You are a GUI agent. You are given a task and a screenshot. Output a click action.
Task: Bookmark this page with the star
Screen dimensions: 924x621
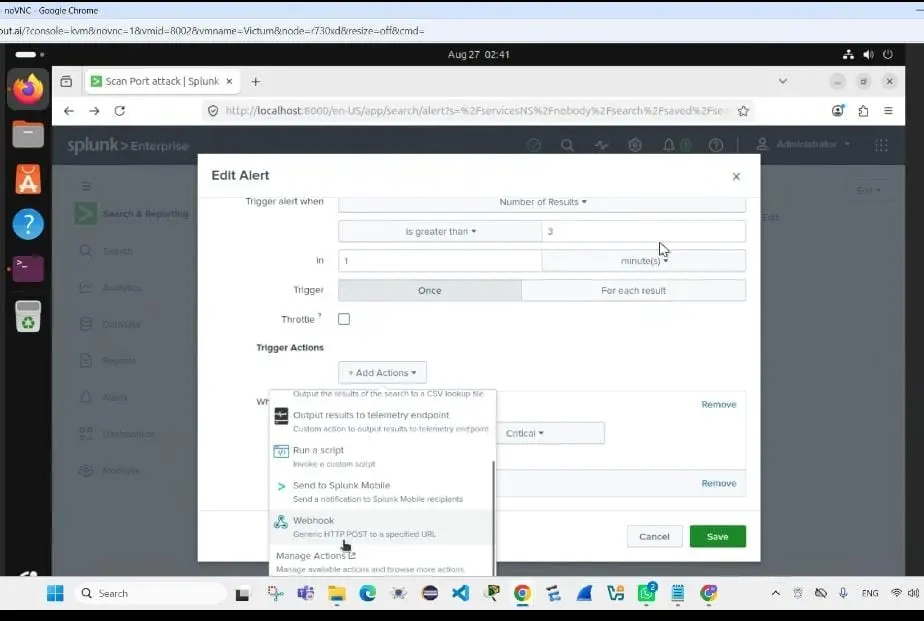(x=743, y=111)
